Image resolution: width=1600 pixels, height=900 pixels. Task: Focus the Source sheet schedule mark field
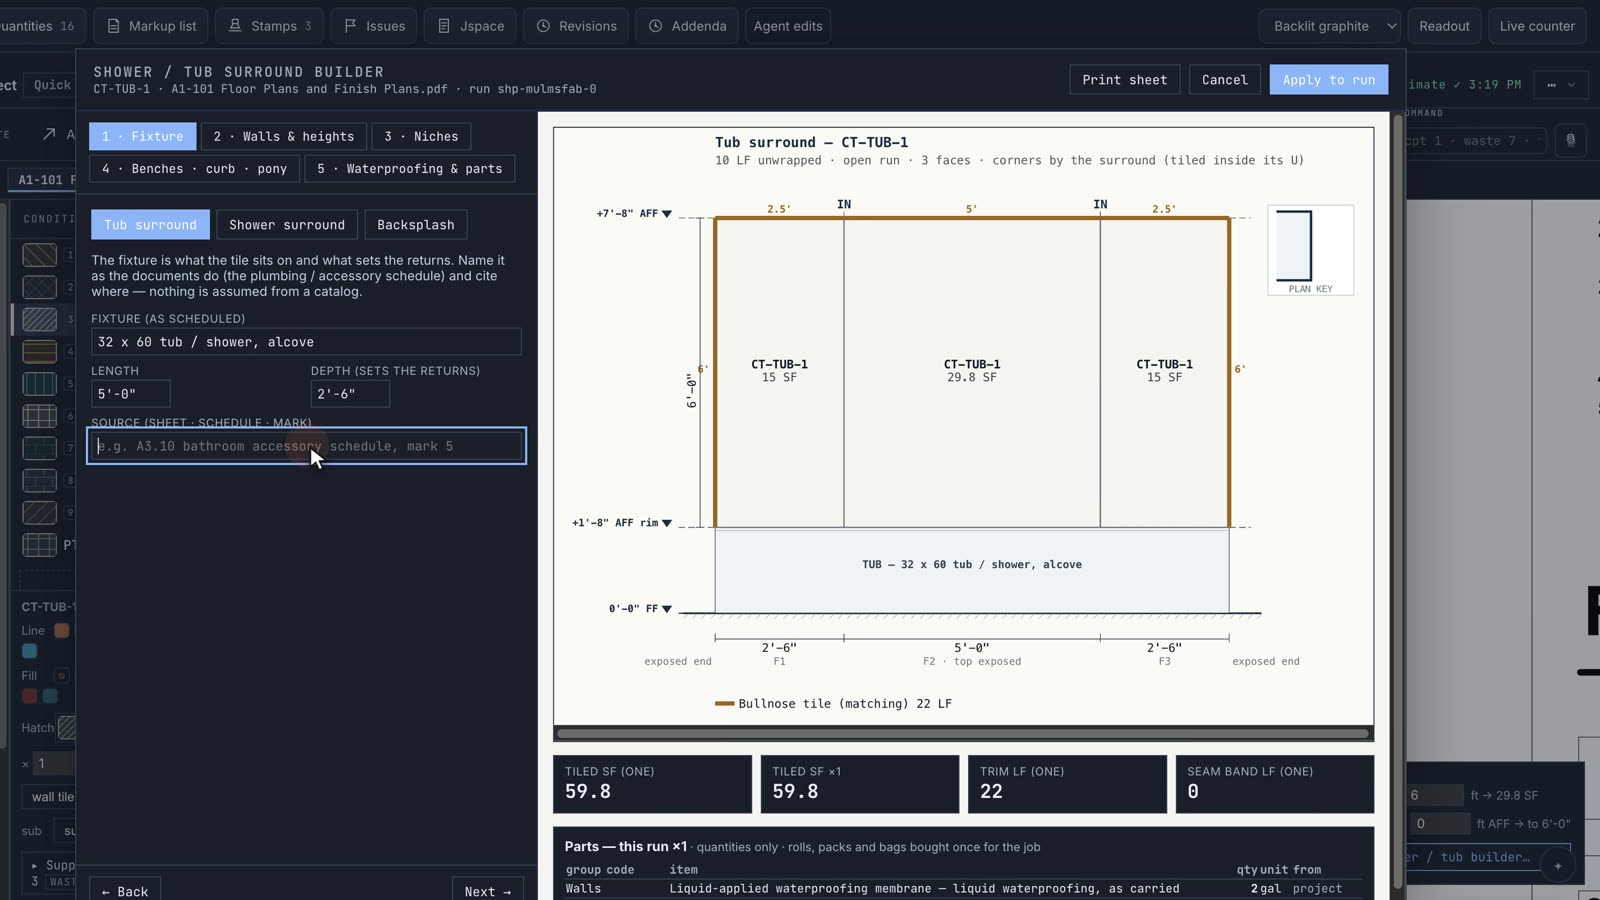306,446
